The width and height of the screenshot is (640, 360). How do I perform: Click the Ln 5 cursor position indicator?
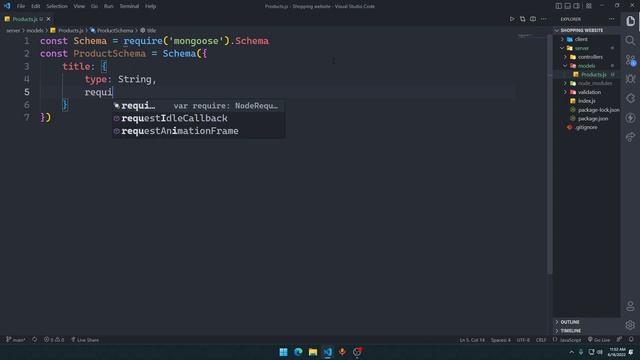(x=472, y=340)
